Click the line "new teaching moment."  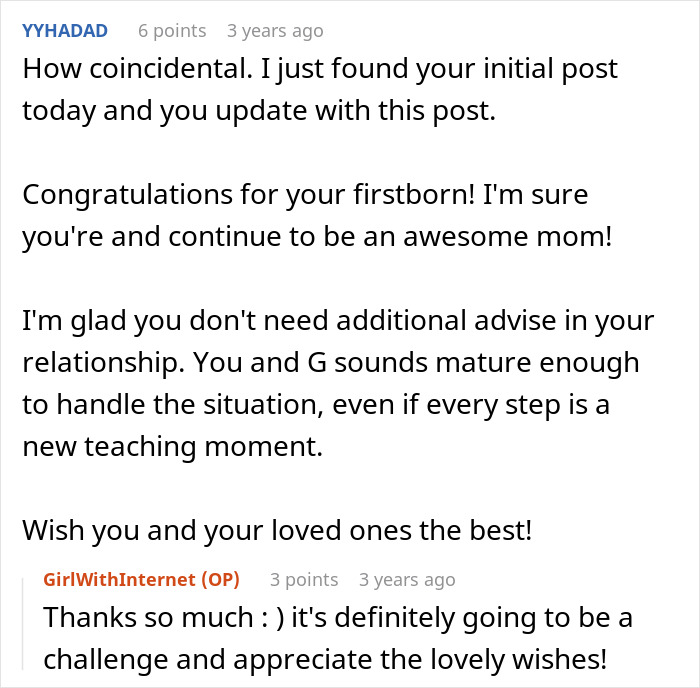coord(172,446)
